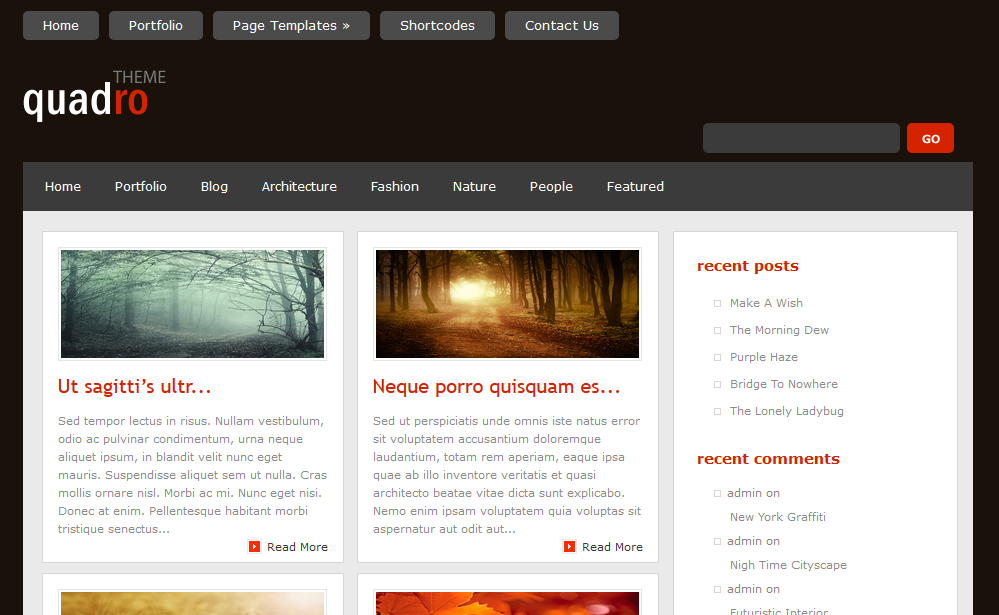Image resolution: width=999 pixels, height=615 pixels.
Task: Open the misty green forest thumbnail
Action: tap(192, 304)
